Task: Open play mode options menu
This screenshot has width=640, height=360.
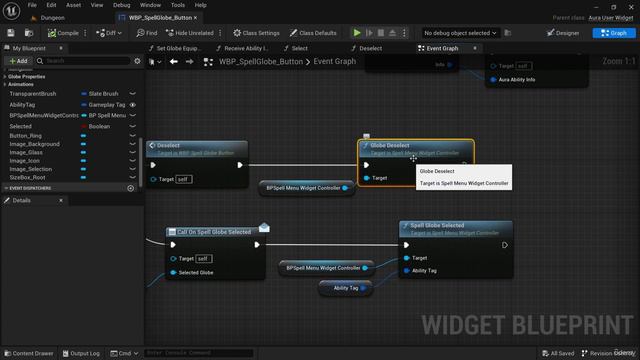Action: [404, 33]
